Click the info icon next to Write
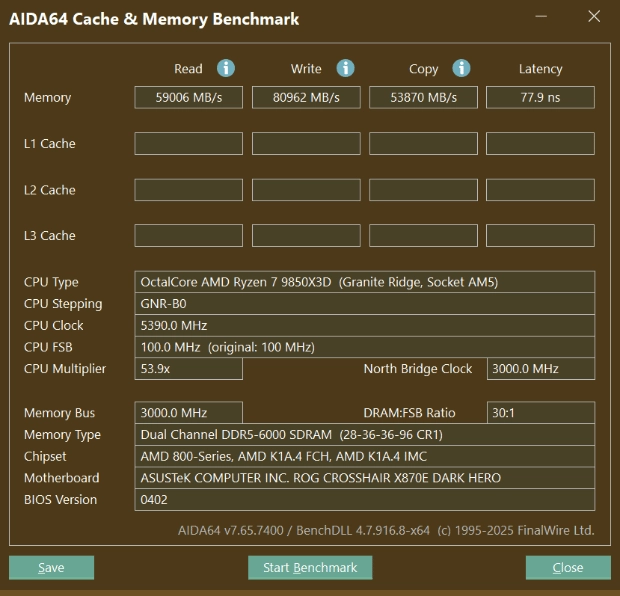The width and height of the screenshot is (620, 596). (x=345, y=68)
